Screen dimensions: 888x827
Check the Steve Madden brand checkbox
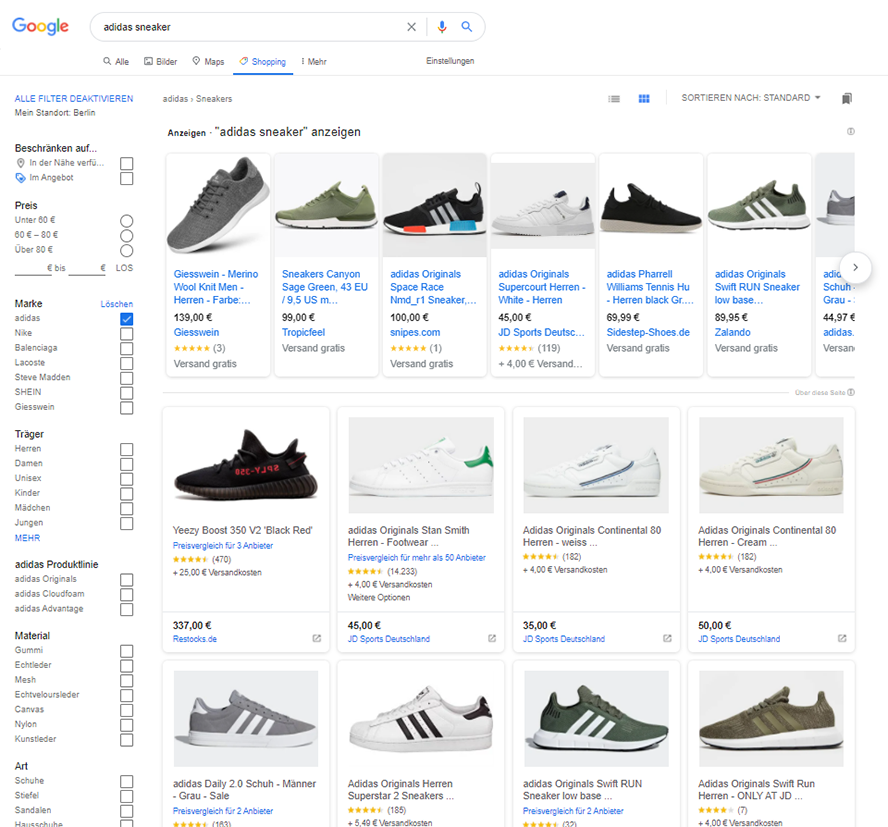tap(127, 378)
